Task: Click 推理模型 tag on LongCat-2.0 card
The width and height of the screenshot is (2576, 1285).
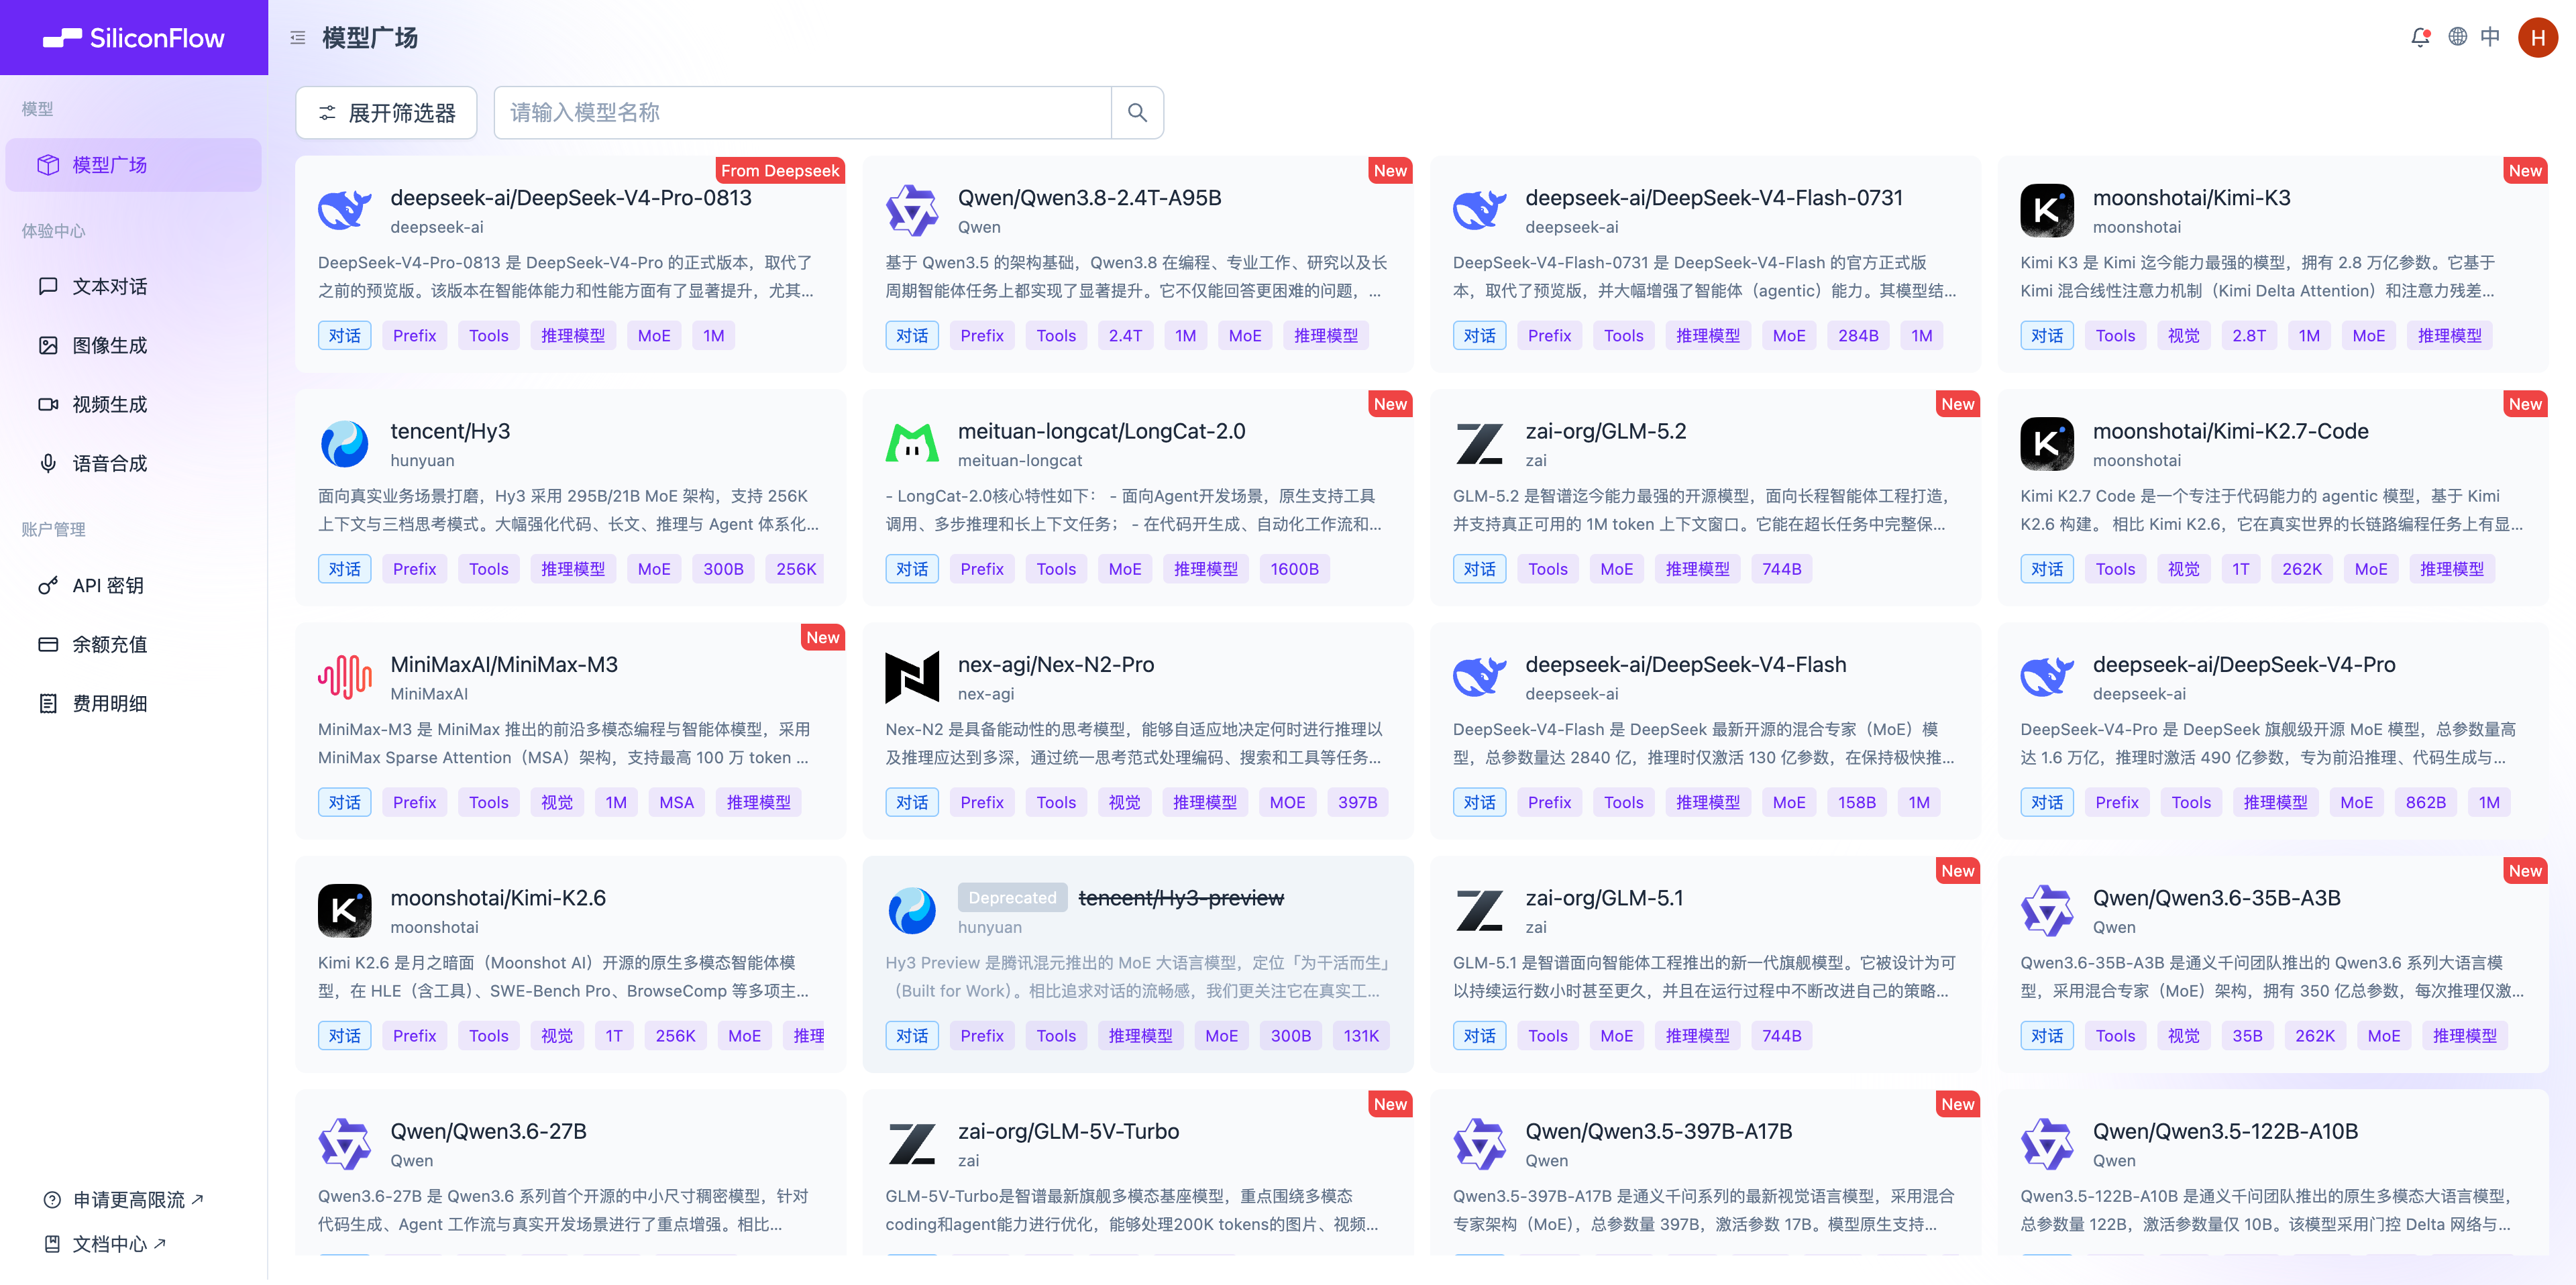Action: pyautogui.click(x=1206, y=569)
